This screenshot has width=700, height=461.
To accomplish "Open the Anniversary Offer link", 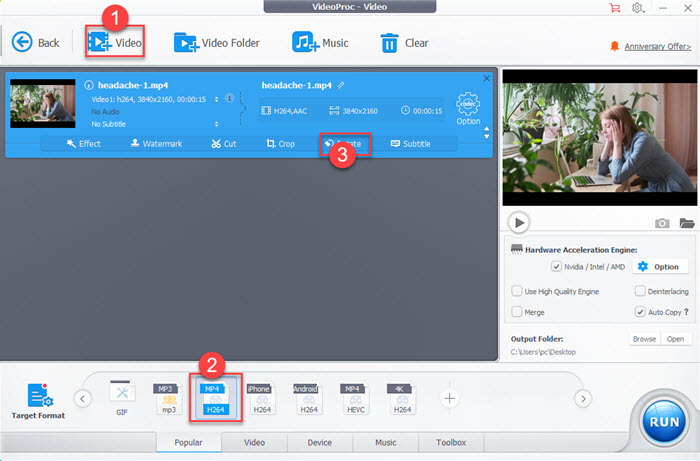I will 657,46.
